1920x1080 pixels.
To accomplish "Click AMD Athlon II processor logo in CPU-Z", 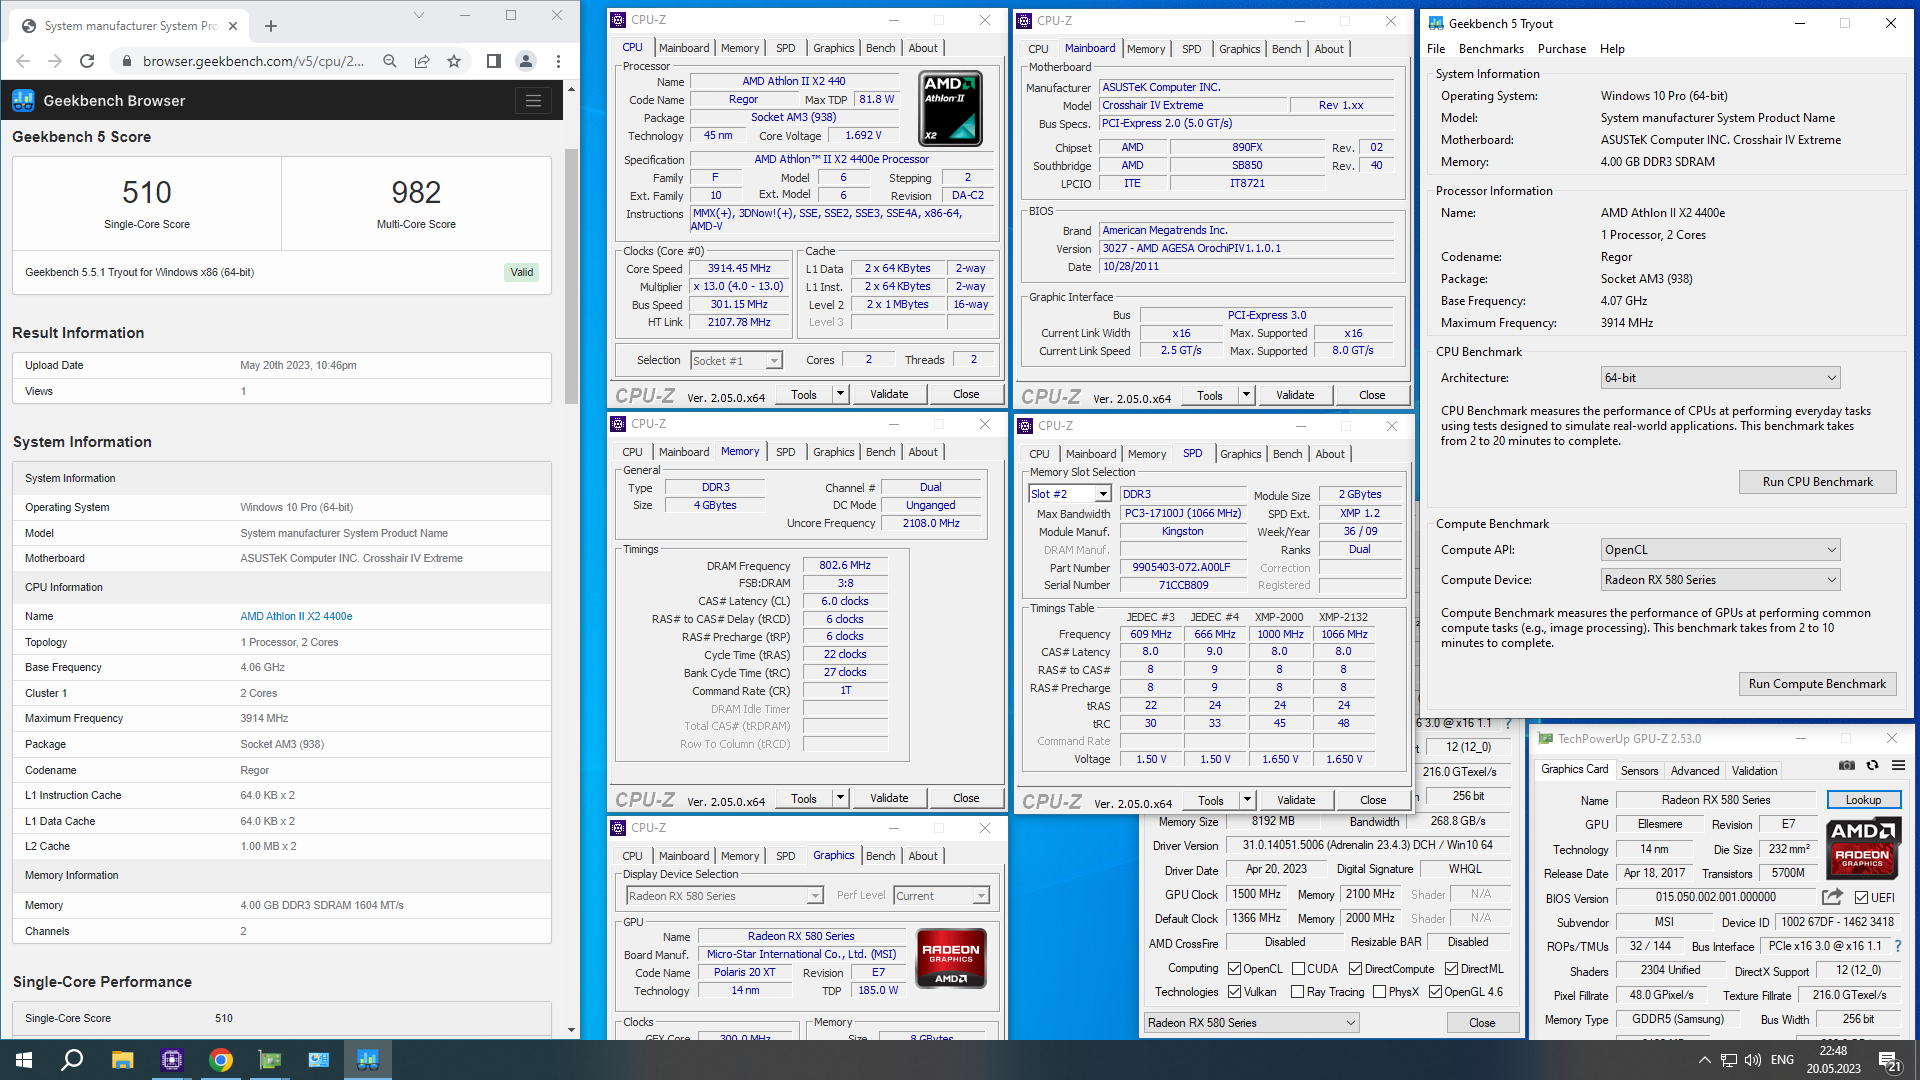I will pos(950,108).
